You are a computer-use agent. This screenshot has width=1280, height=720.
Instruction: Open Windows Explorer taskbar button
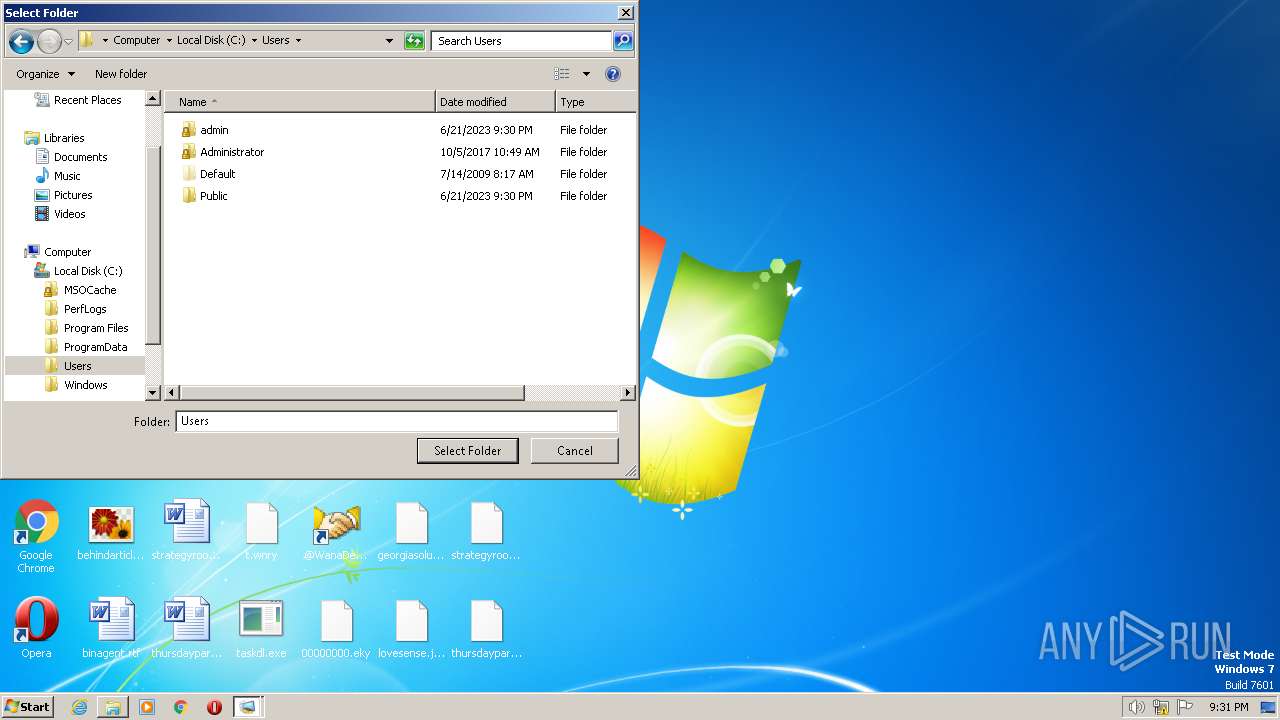(113, 707)
